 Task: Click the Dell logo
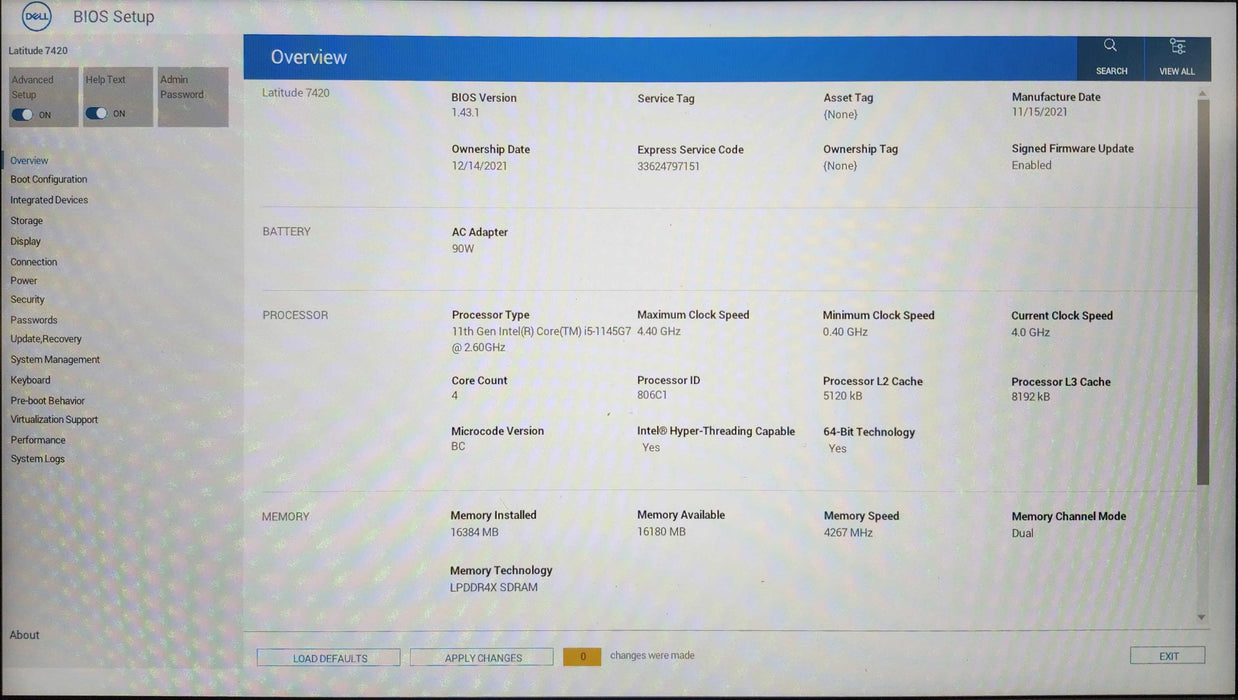tap(36, 17)
